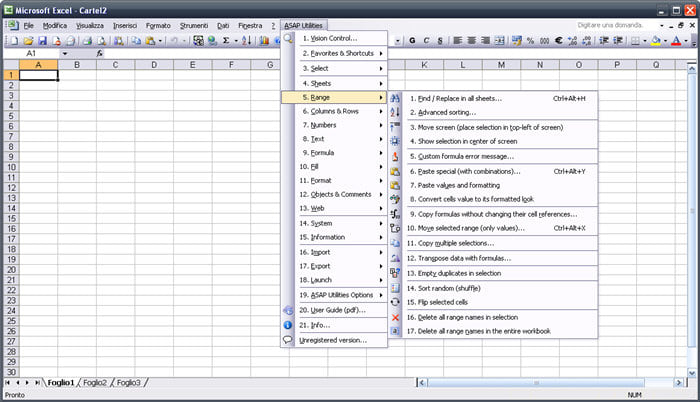Click first sheet navigation arrow

coord(8,383)
